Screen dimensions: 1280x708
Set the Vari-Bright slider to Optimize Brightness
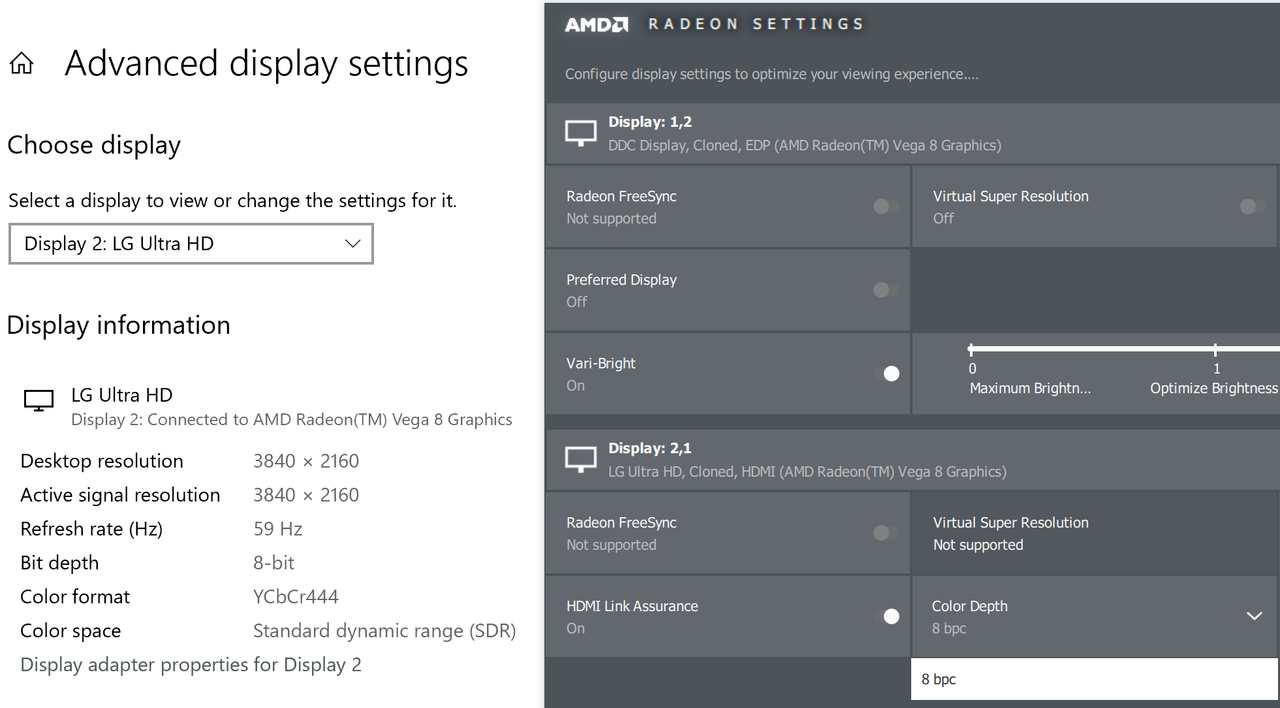pos(1216,350)
